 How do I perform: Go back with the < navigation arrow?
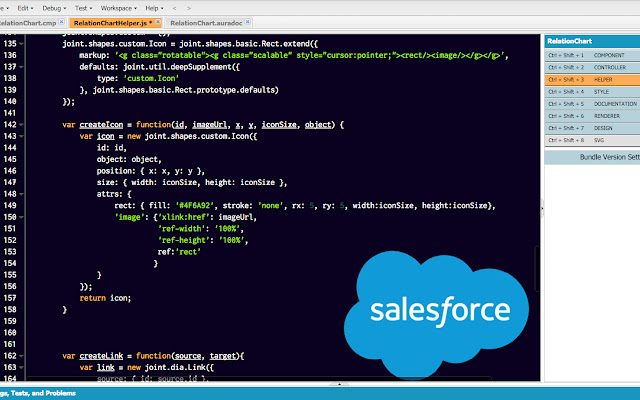point(174,8)
